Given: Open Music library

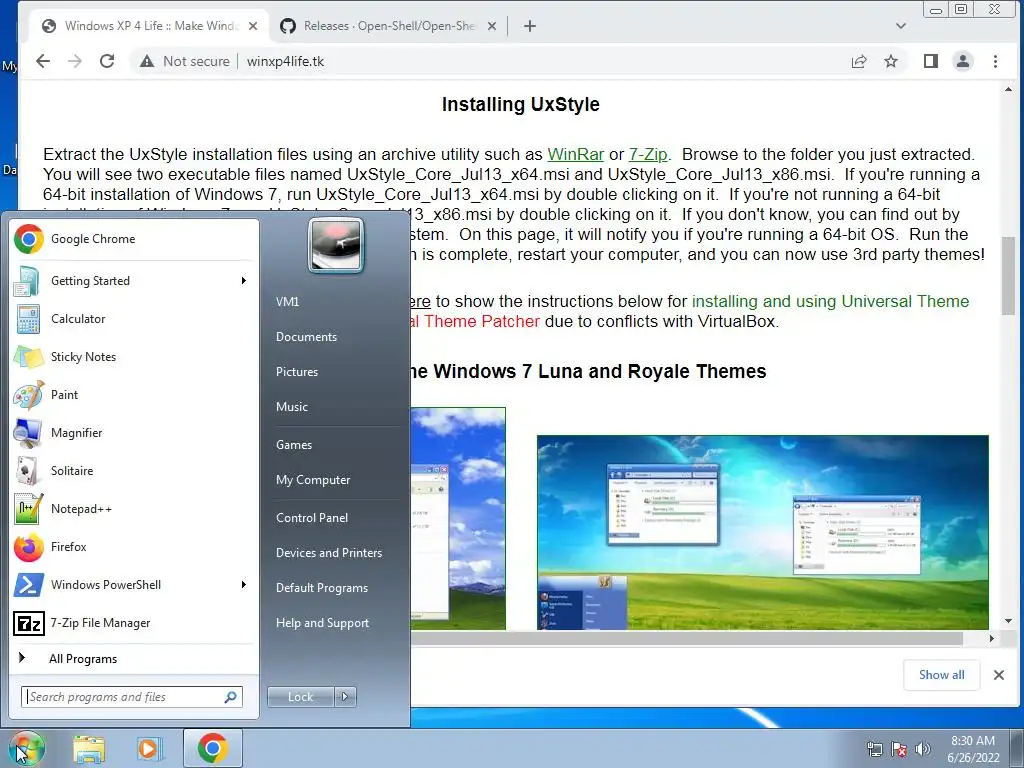Looking at the screenshot, I should pos(291,407).
